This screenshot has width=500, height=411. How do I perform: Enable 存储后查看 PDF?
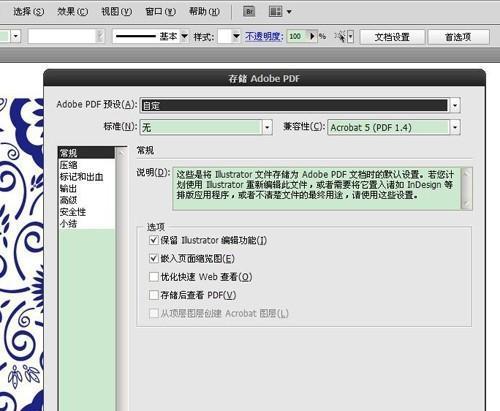[x=154, y=295]
